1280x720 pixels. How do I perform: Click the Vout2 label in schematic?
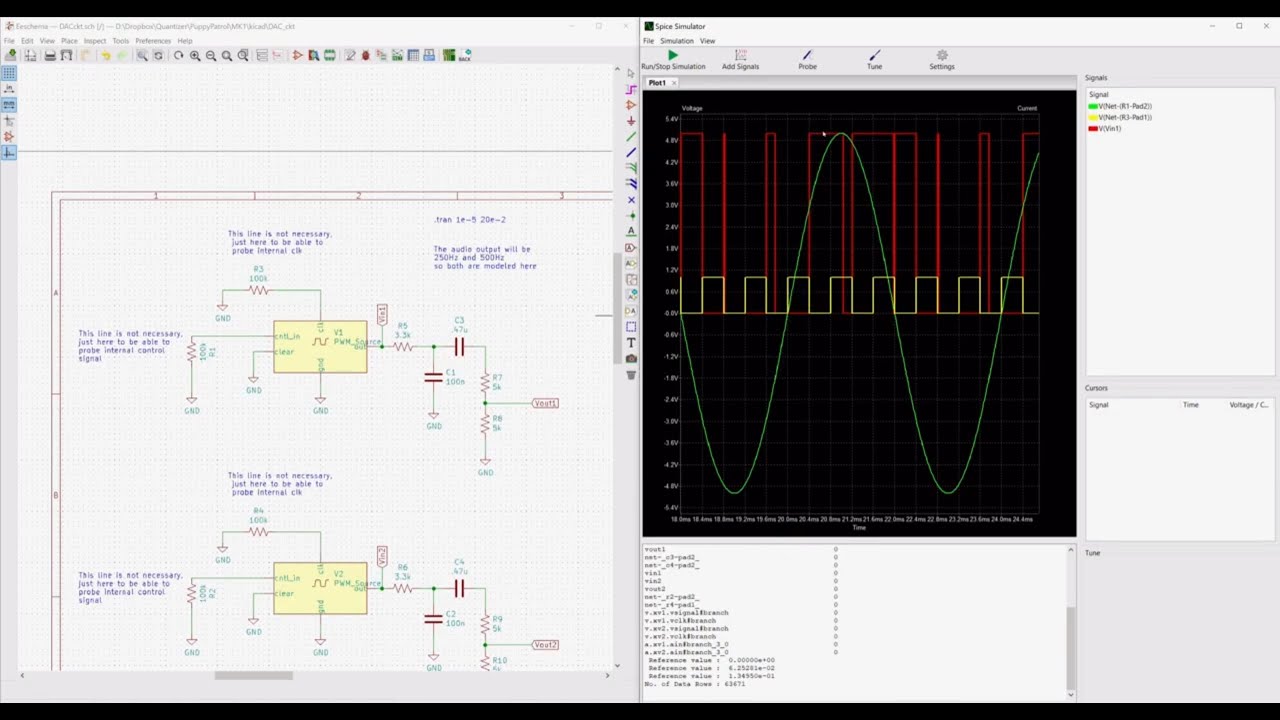tap(545, 645)
